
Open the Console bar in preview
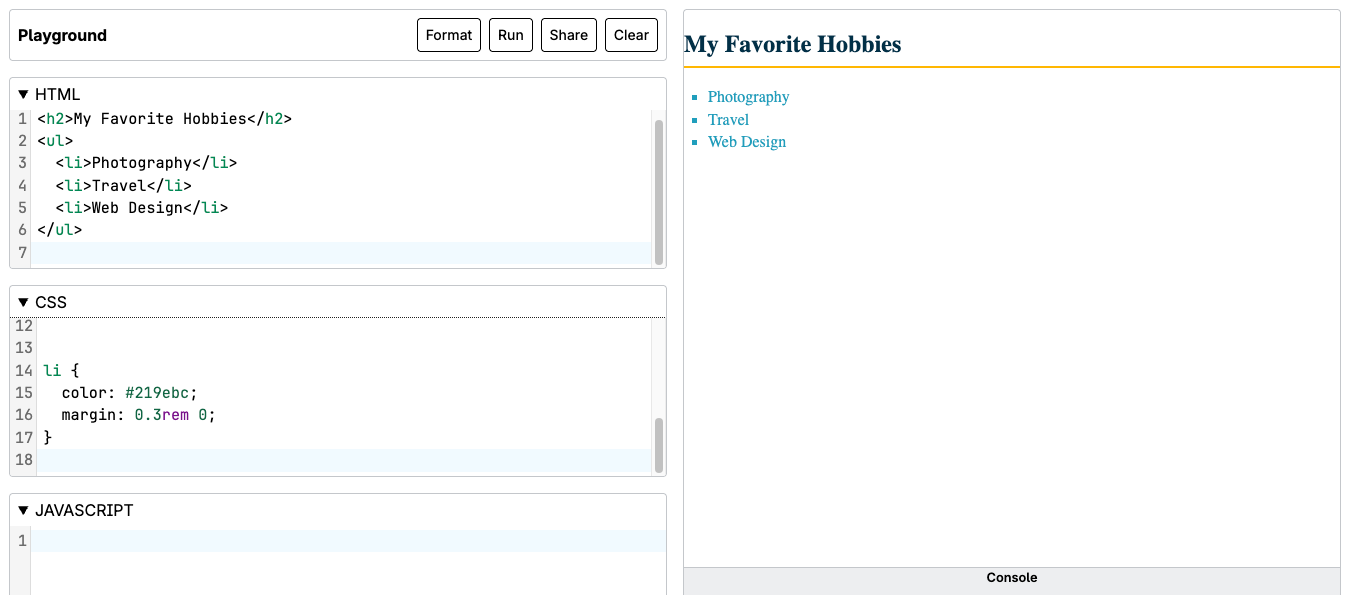coord(1011,578)
